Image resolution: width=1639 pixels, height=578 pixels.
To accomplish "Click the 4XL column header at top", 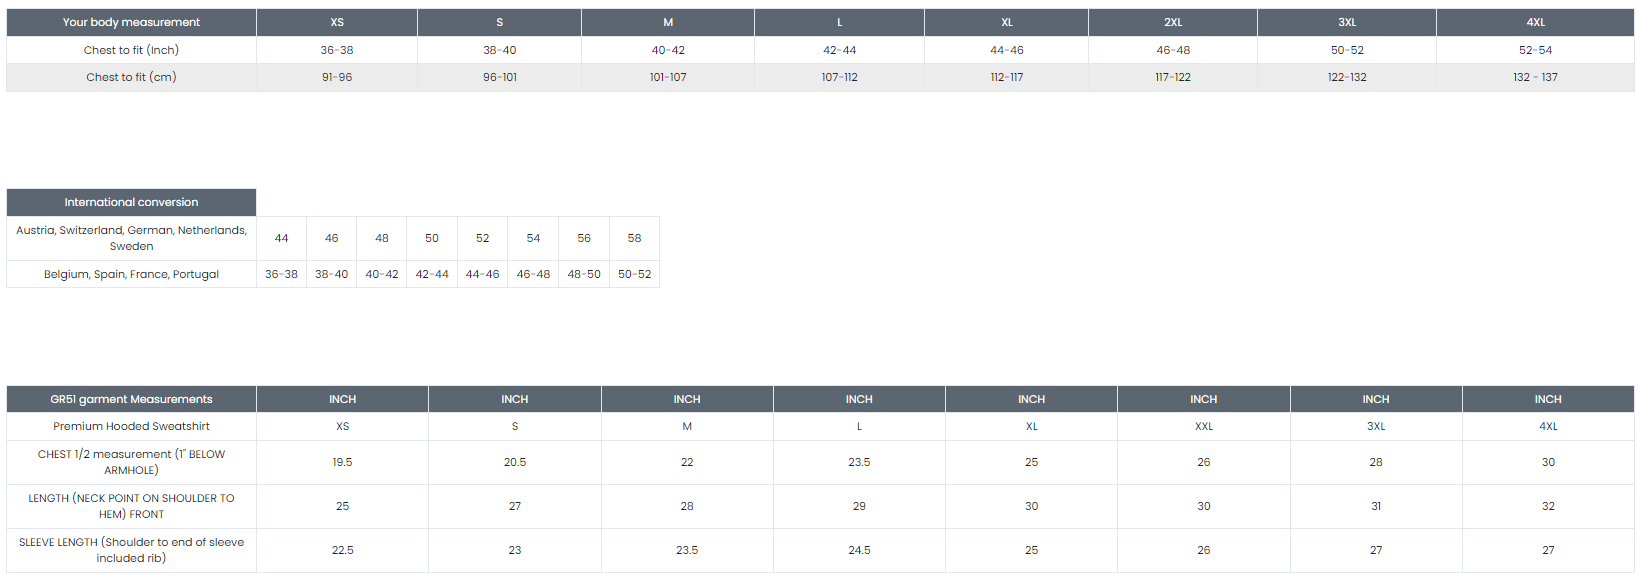I will (x=1535, y=22).
